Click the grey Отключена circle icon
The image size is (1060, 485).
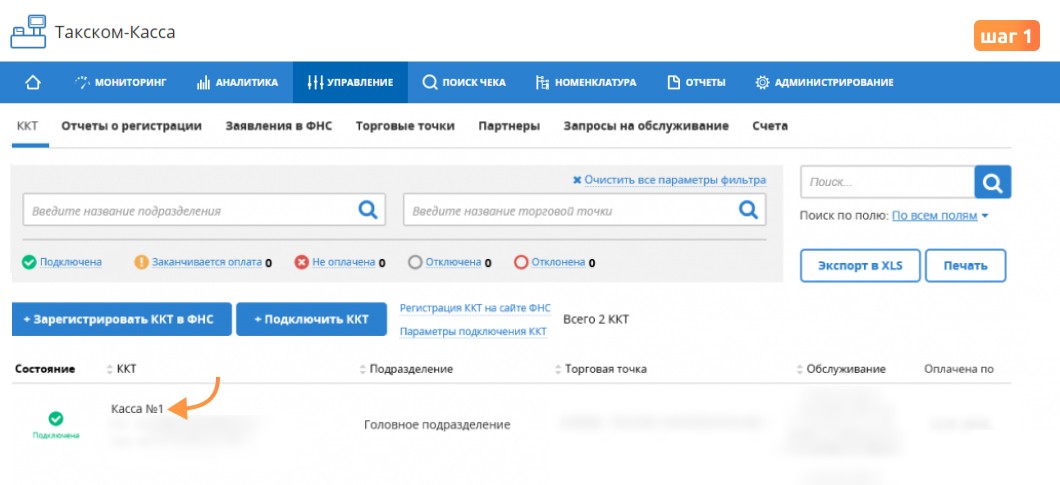coord(415,262)
